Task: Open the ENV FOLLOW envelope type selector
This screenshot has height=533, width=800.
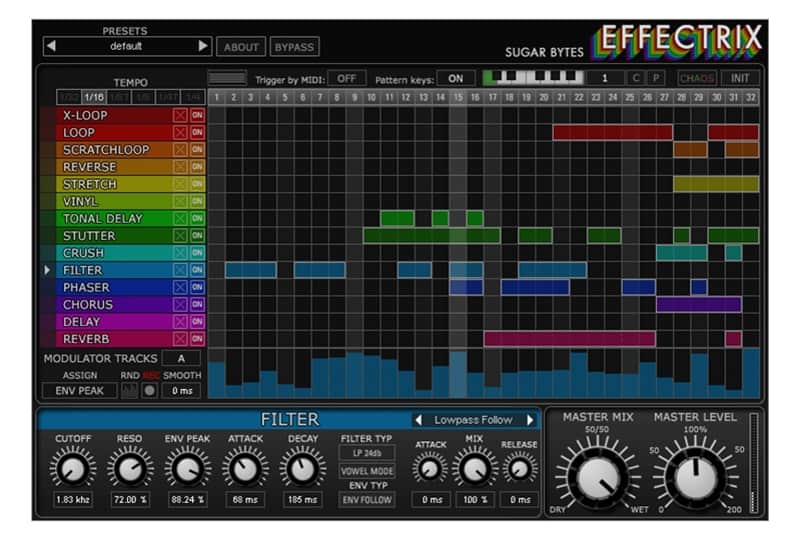Action: [x=367, y=500]
